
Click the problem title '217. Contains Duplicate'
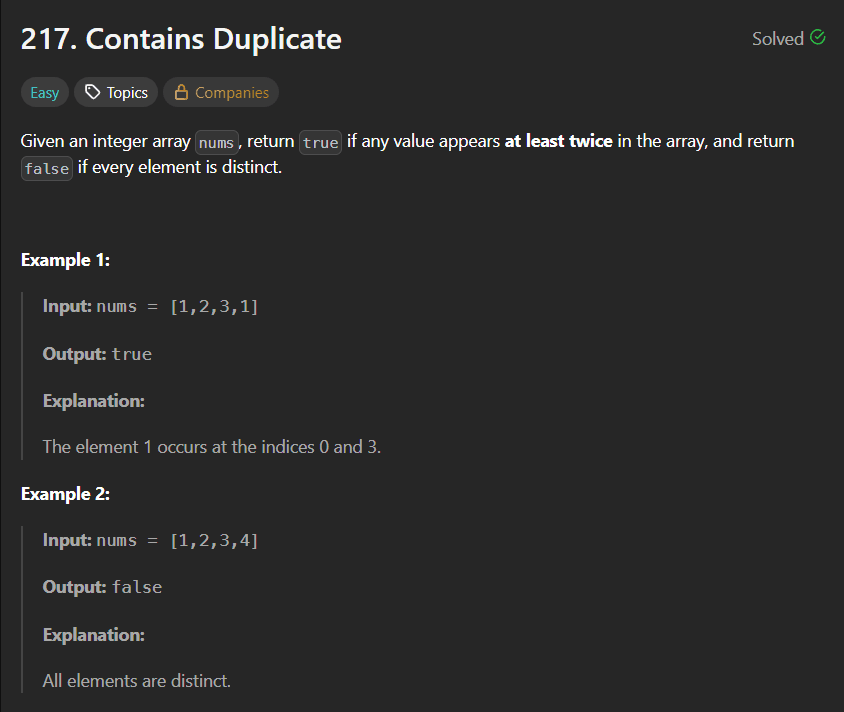(x=180, y=38)
